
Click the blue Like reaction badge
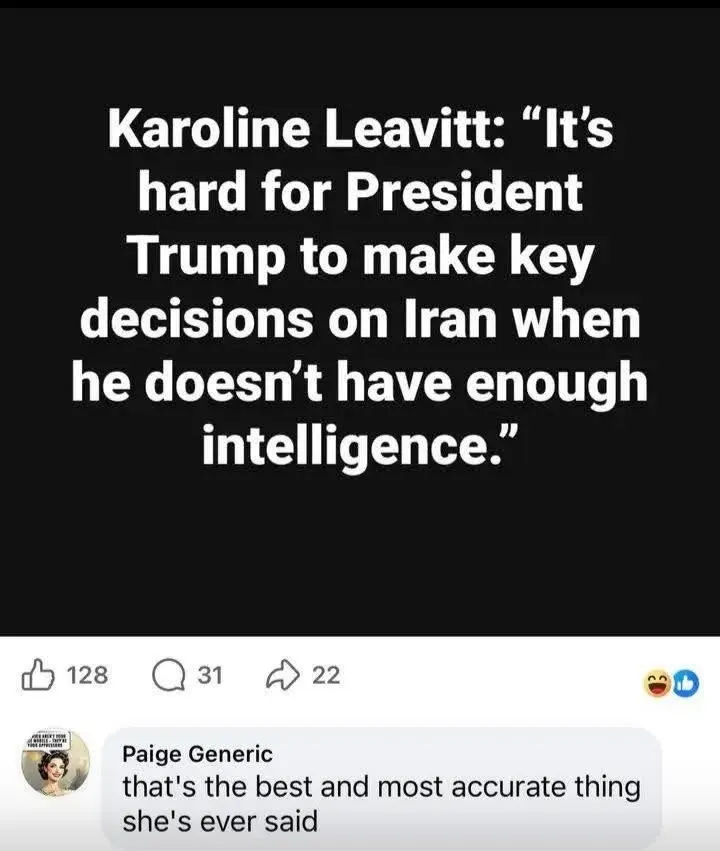point(686,683)
